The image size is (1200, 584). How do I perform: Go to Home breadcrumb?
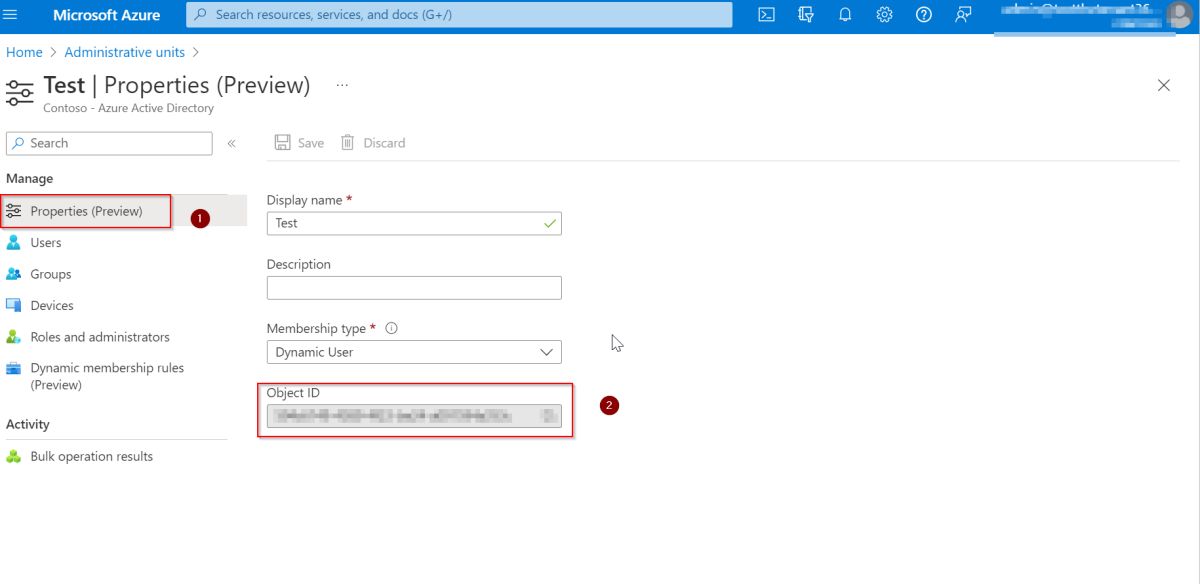(24, 52)
